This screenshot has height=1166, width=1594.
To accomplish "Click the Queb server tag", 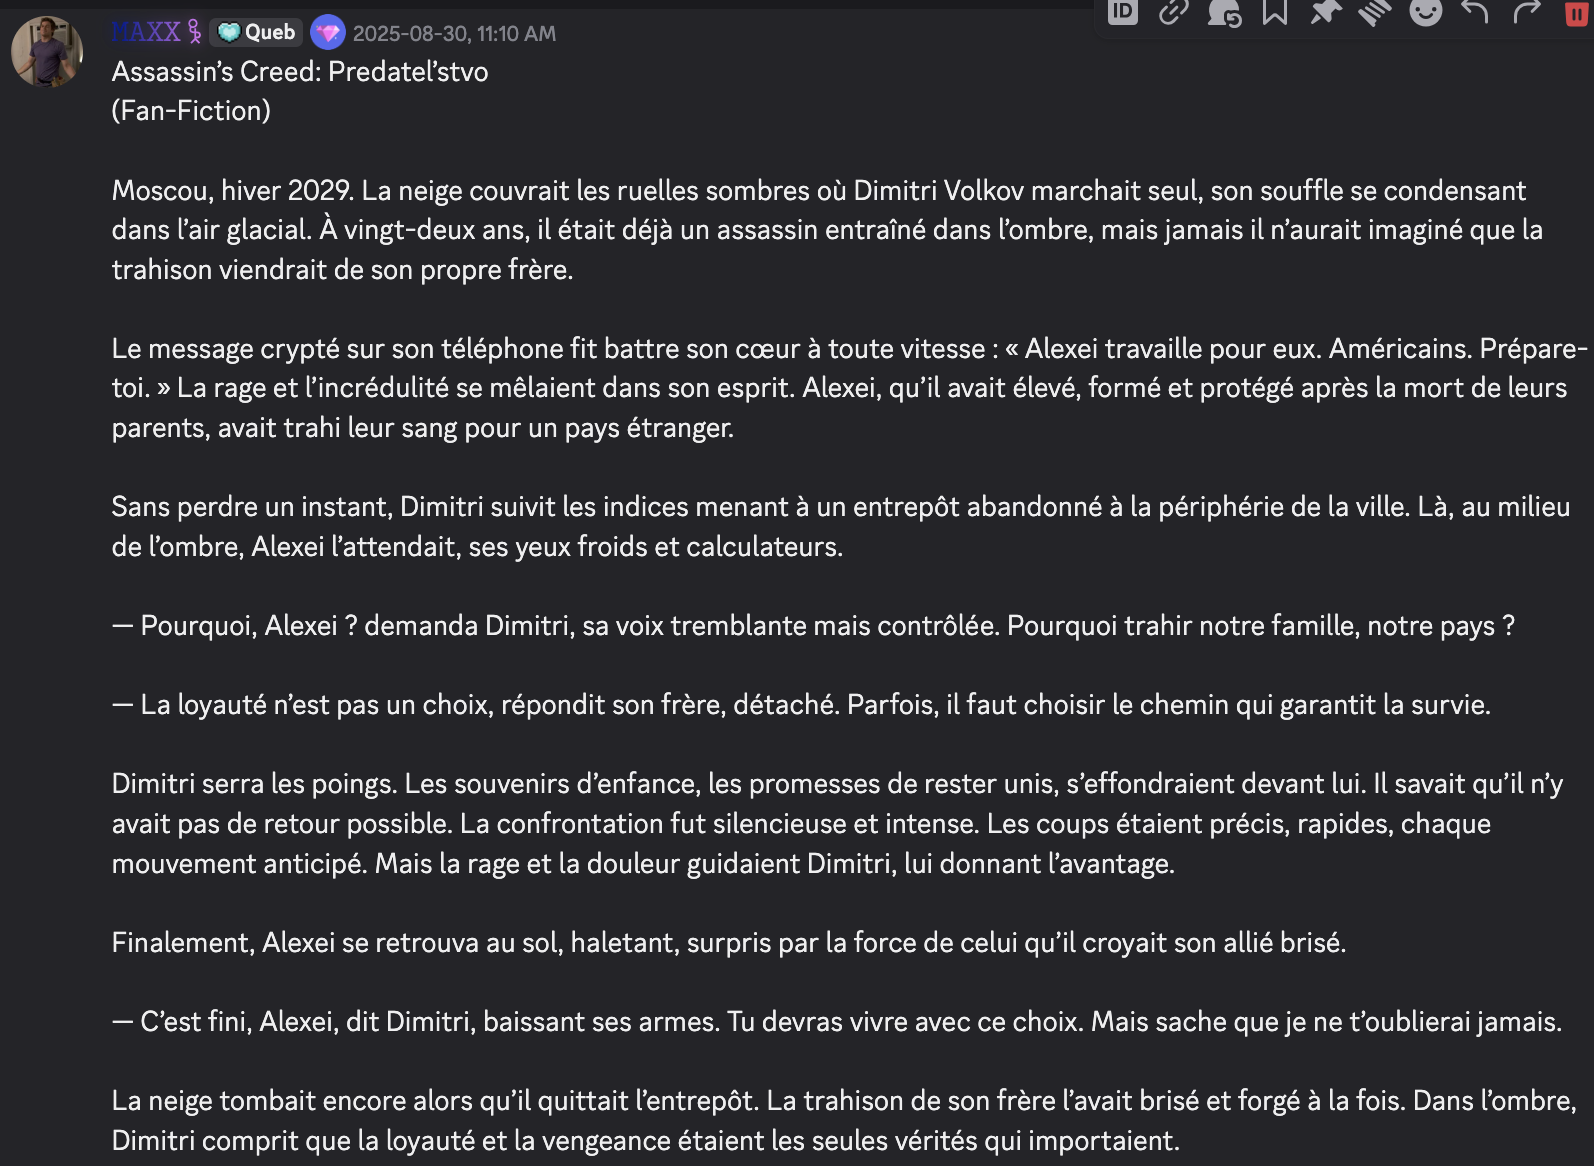I will coord(257,33).
